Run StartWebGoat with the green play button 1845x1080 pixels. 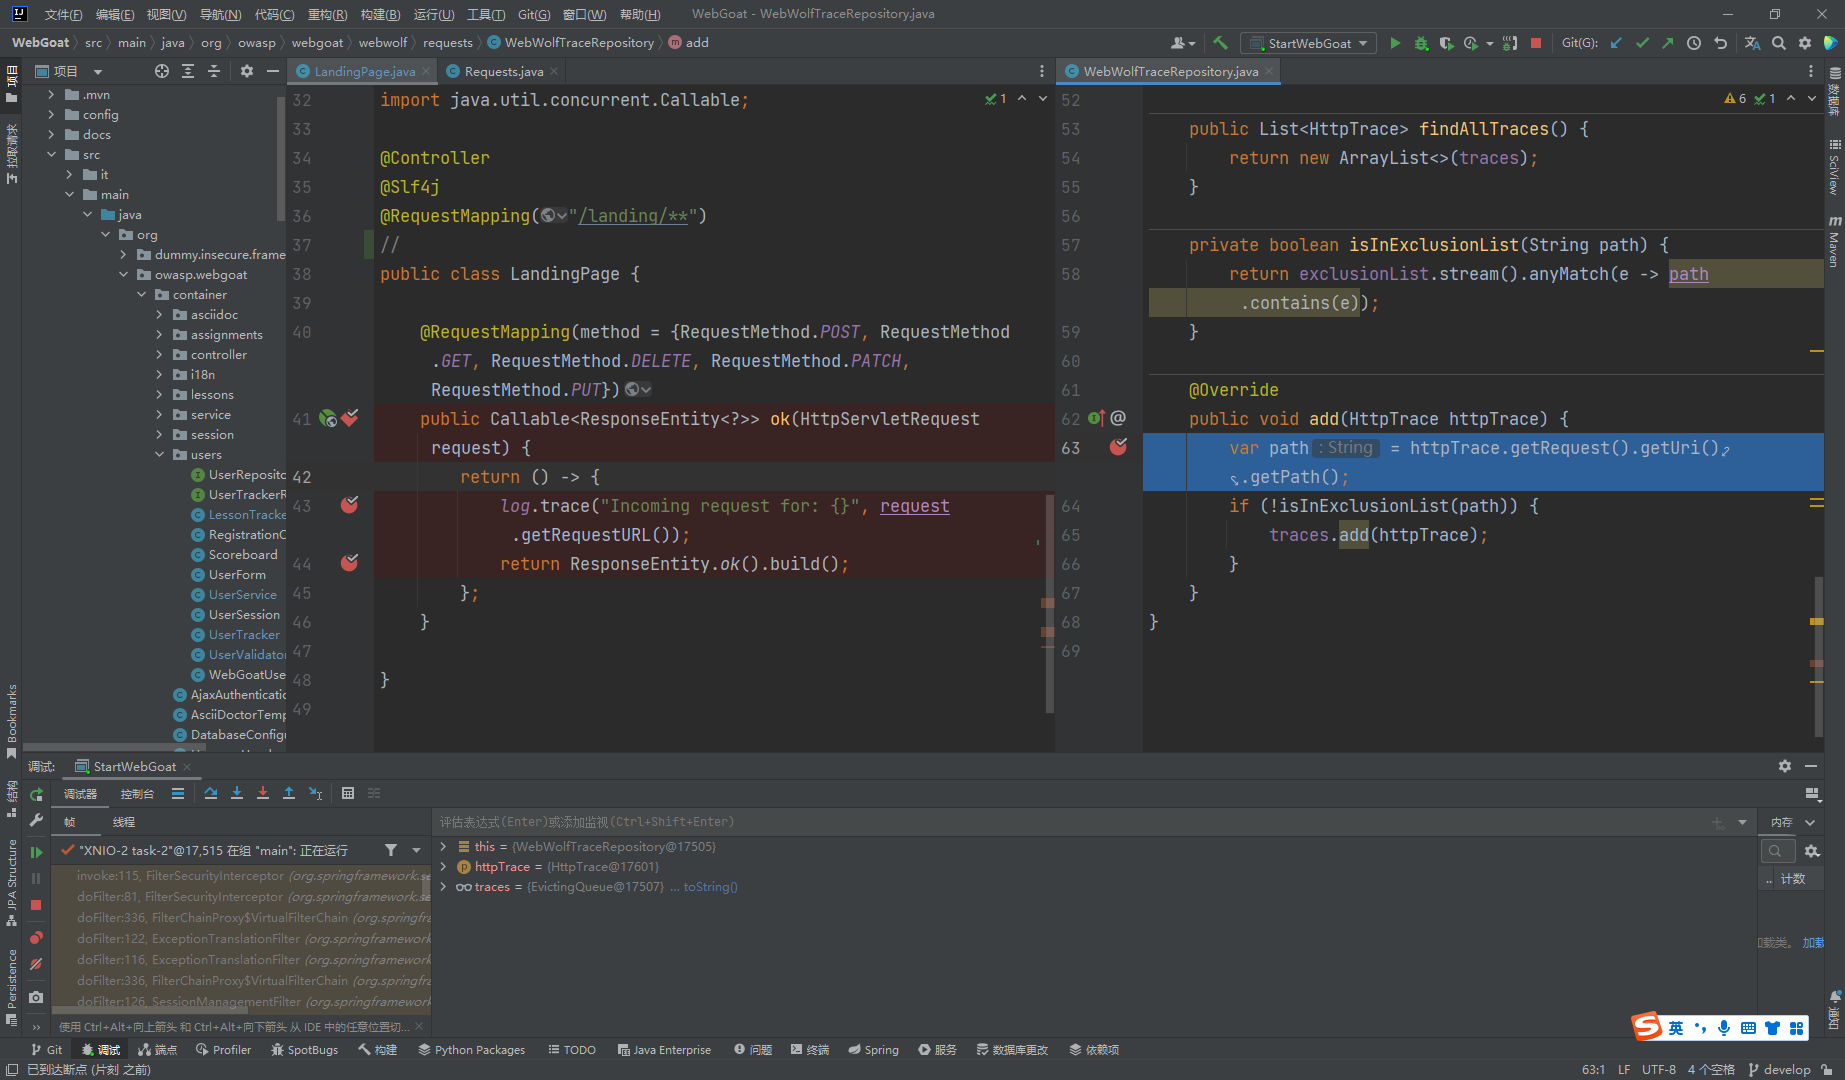click(1395, 43)
